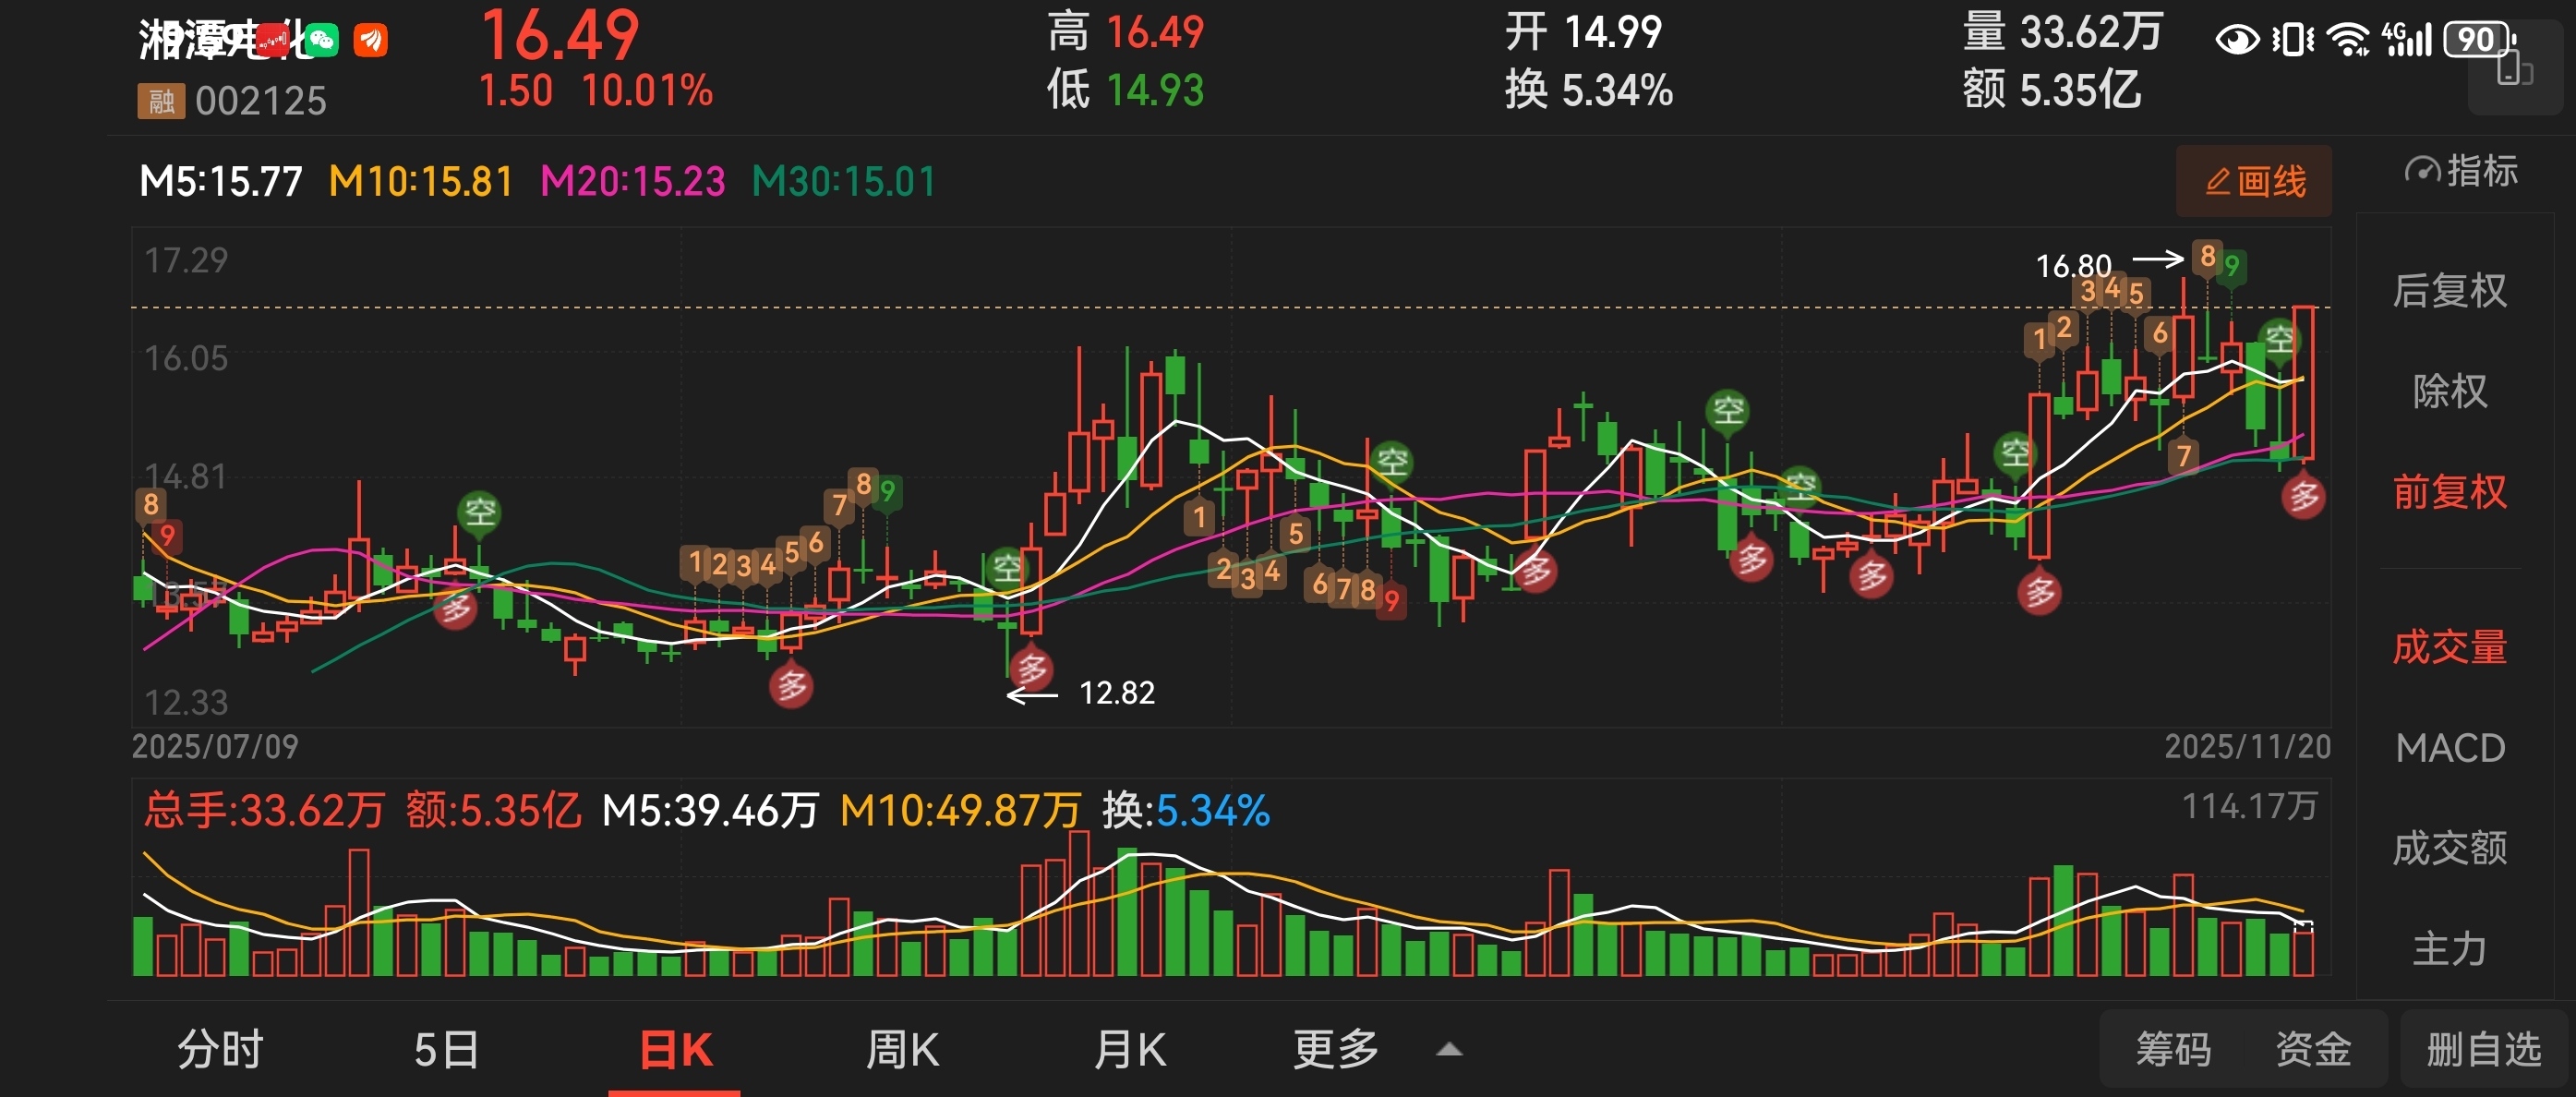Open the 更多 chart period menu

pyautogui.click(x=1336, y=1050)
